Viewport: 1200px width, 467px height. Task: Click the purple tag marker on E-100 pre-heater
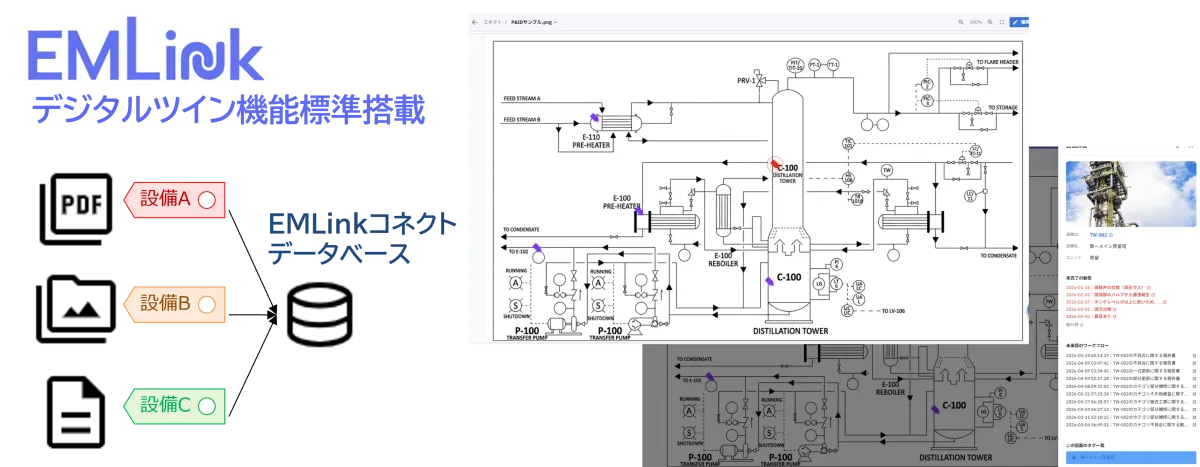pos(635,200)
